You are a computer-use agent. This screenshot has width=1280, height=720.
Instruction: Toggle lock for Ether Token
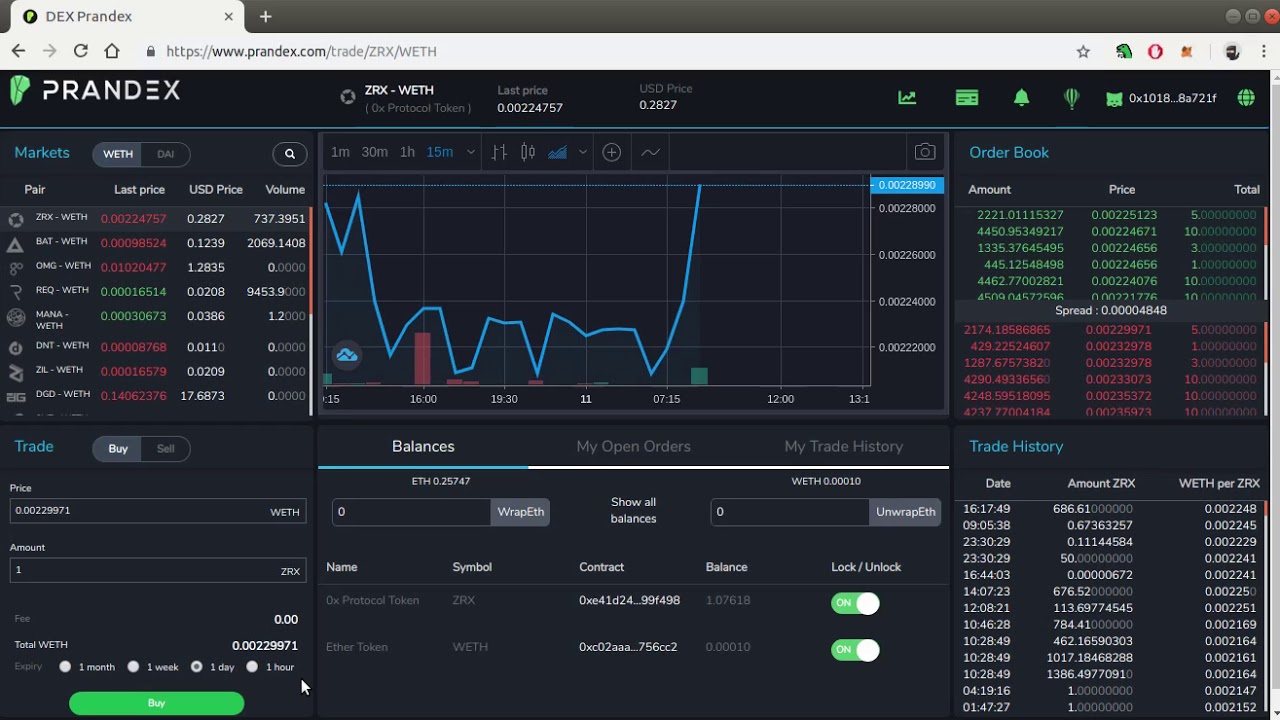click(855, 650)
